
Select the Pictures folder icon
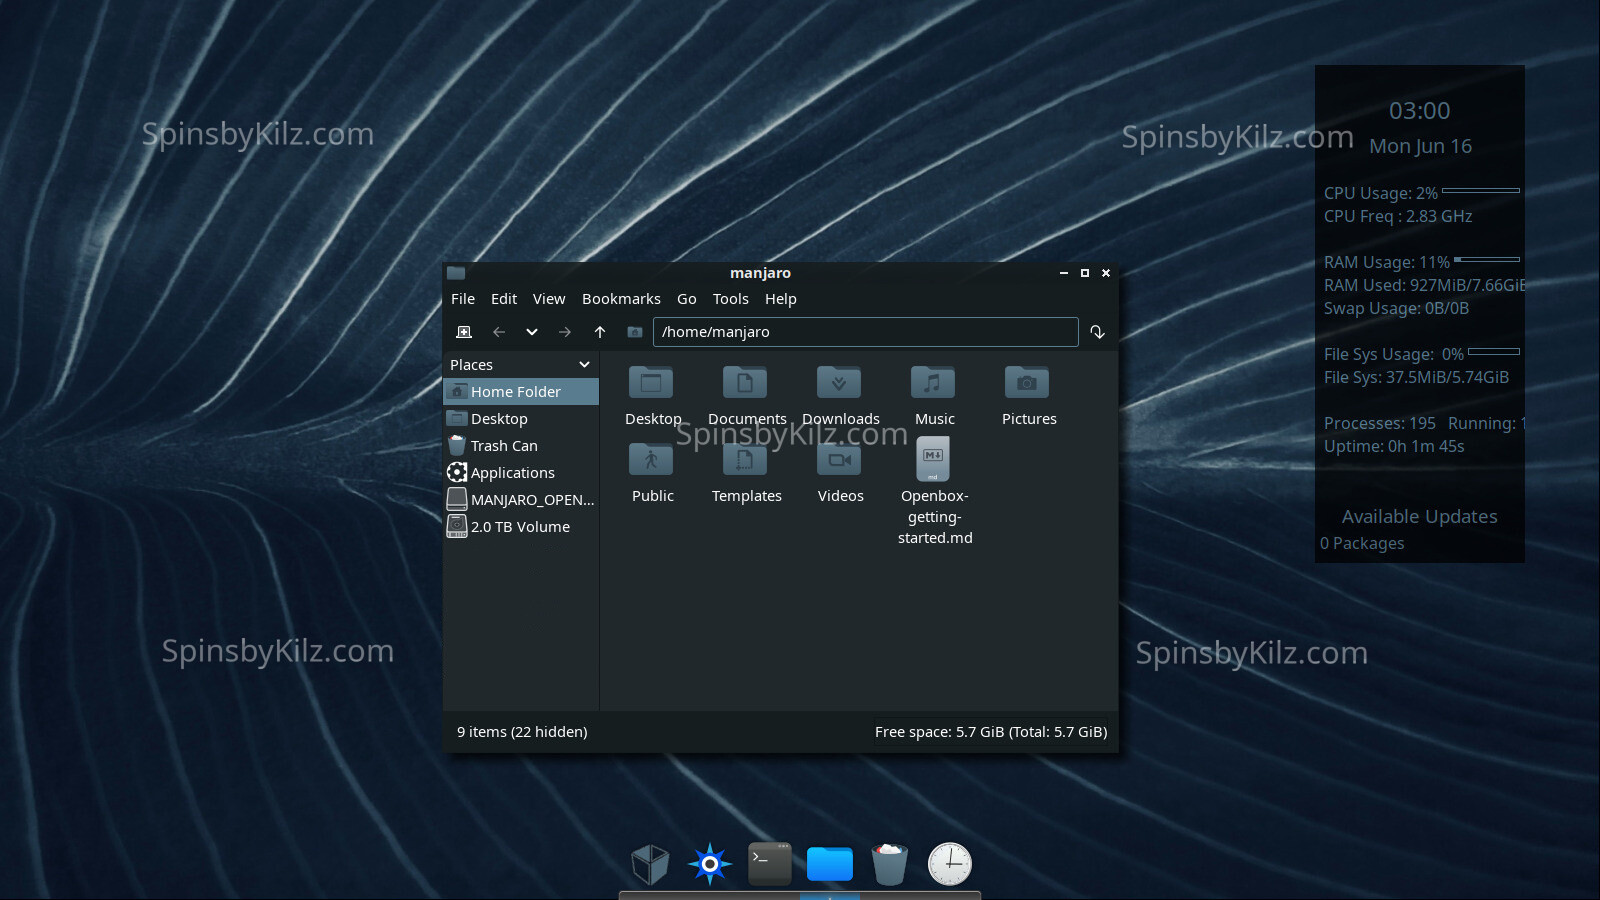pos(1027,382)
